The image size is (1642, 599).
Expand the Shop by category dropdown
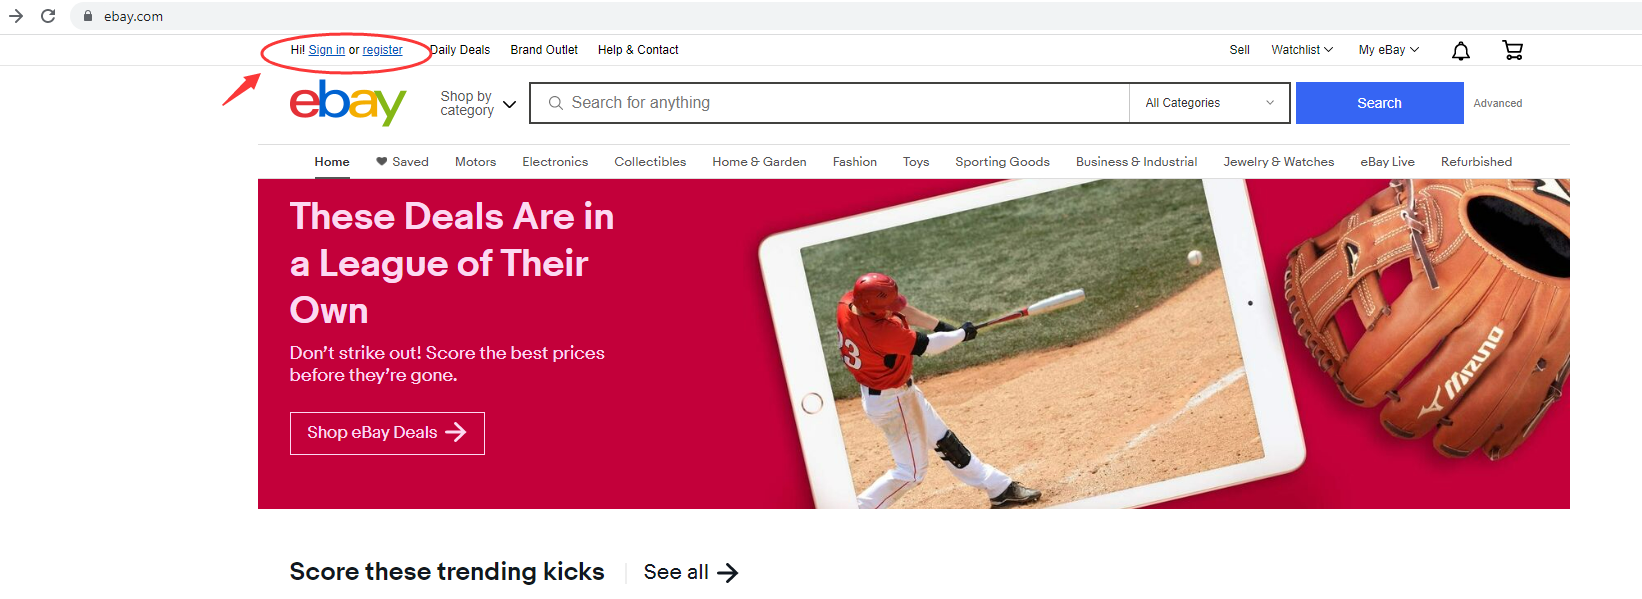[478, 103]
